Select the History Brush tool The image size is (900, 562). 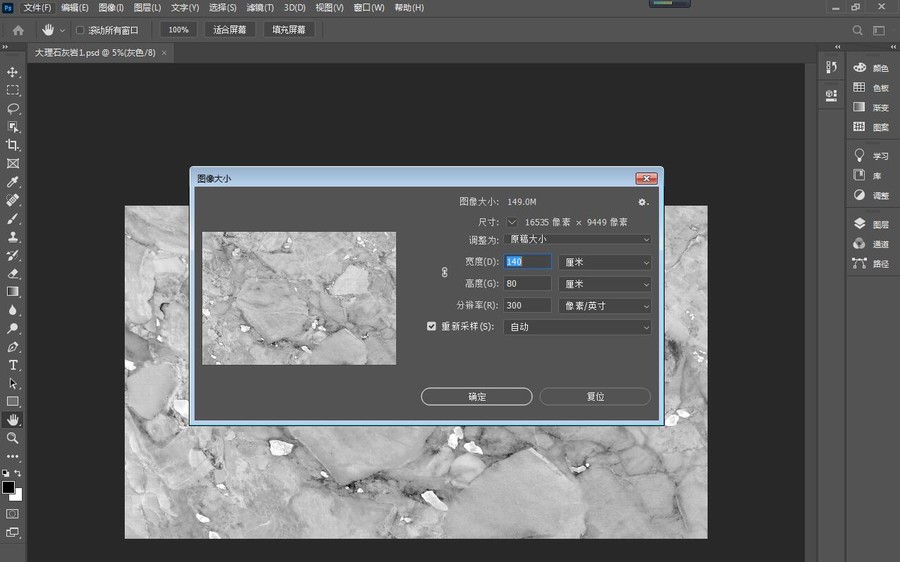(13, 255)
